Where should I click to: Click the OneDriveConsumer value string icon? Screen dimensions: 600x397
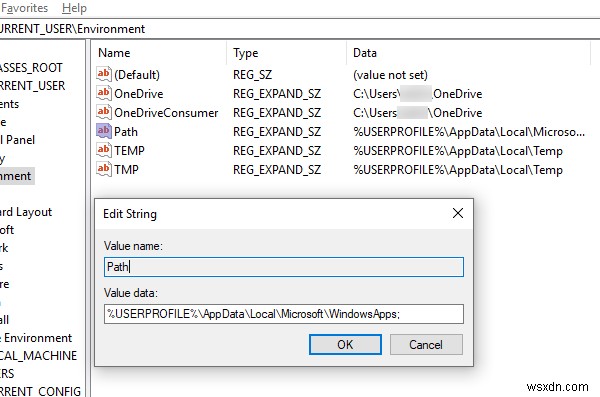pyautogui.click(x=104, y=112)
